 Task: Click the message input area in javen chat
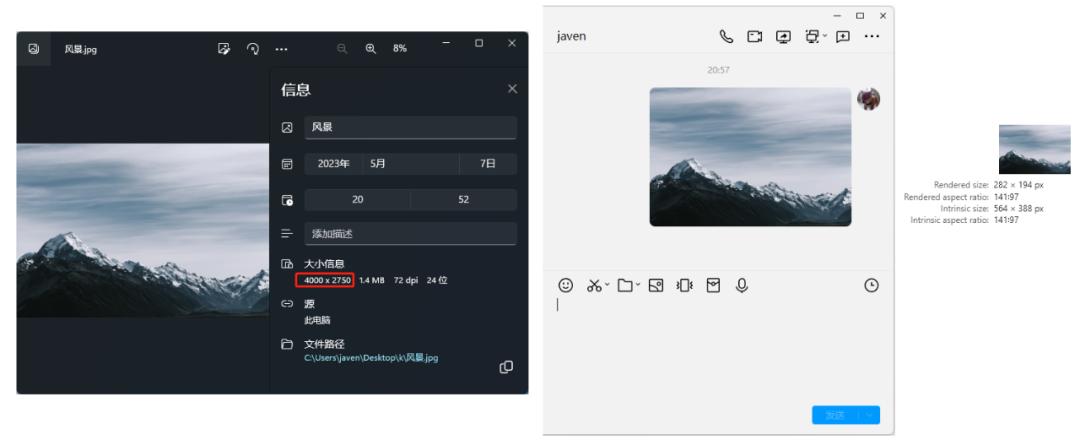718,348
